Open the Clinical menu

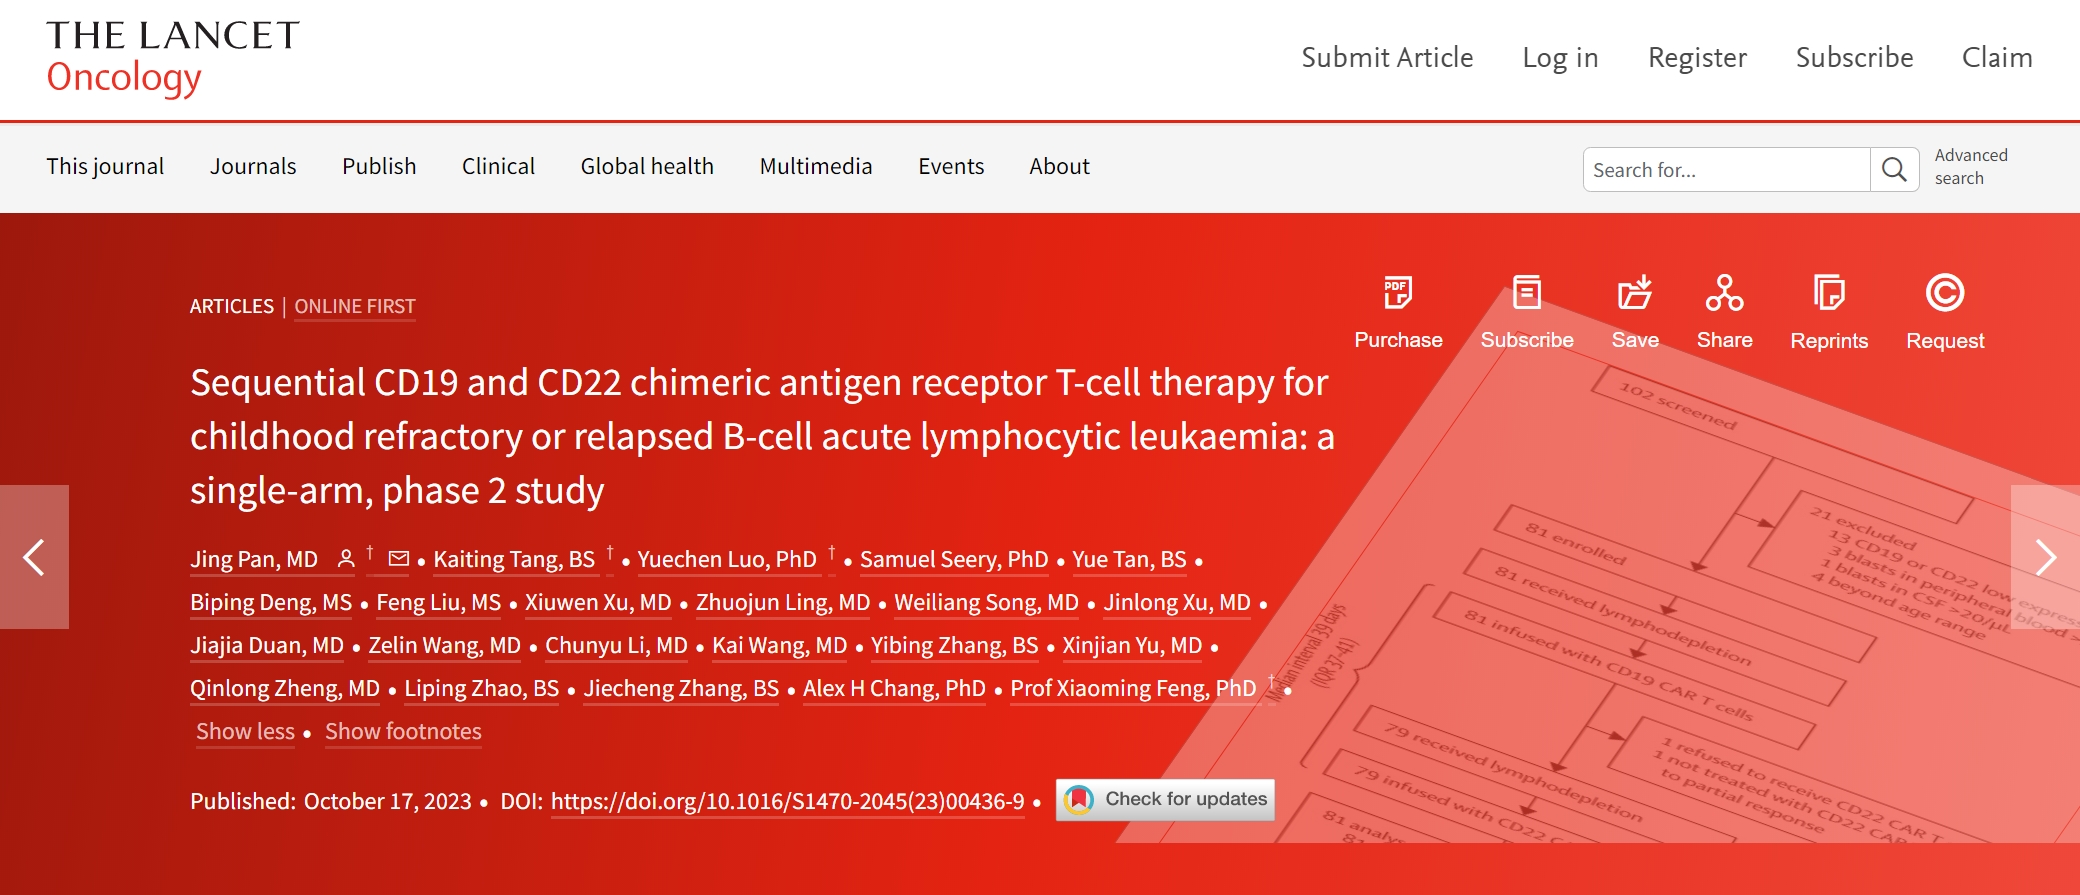(x=498, y=166)
